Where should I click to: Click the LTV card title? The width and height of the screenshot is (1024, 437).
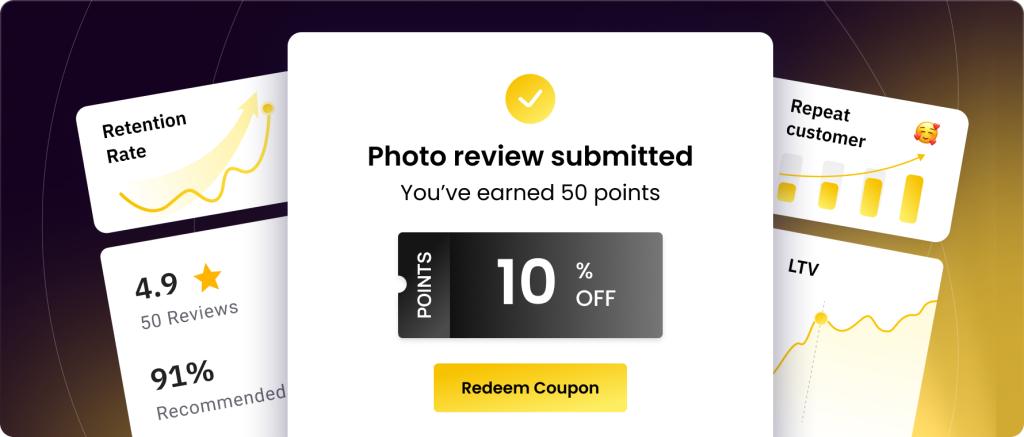pos(803,268)
